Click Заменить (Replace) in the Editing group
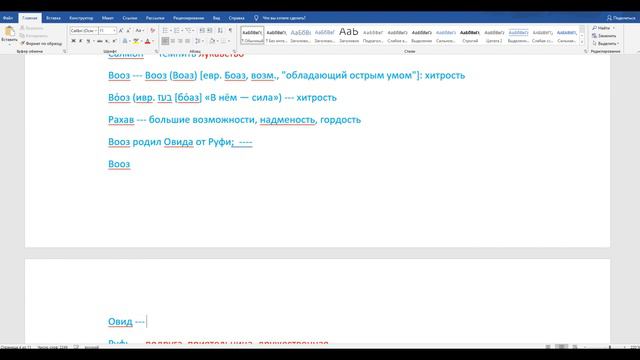Viewport: 640px width, 360px height. pyautogui.click(x=604, y=36)
